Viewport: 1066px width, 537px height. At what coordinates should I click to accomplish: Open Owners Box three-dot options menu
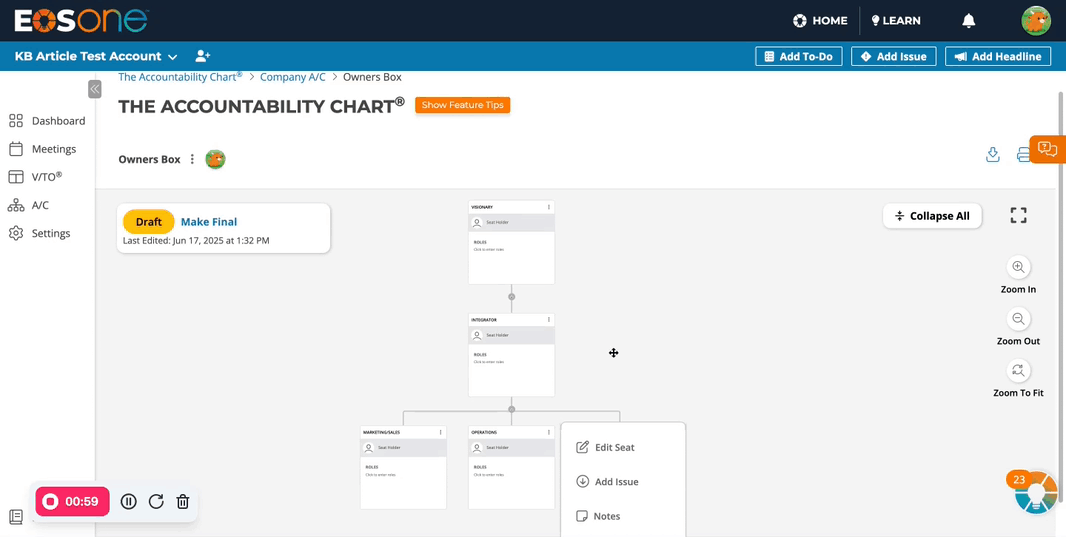pyautogui.click(x=192, y=159)
